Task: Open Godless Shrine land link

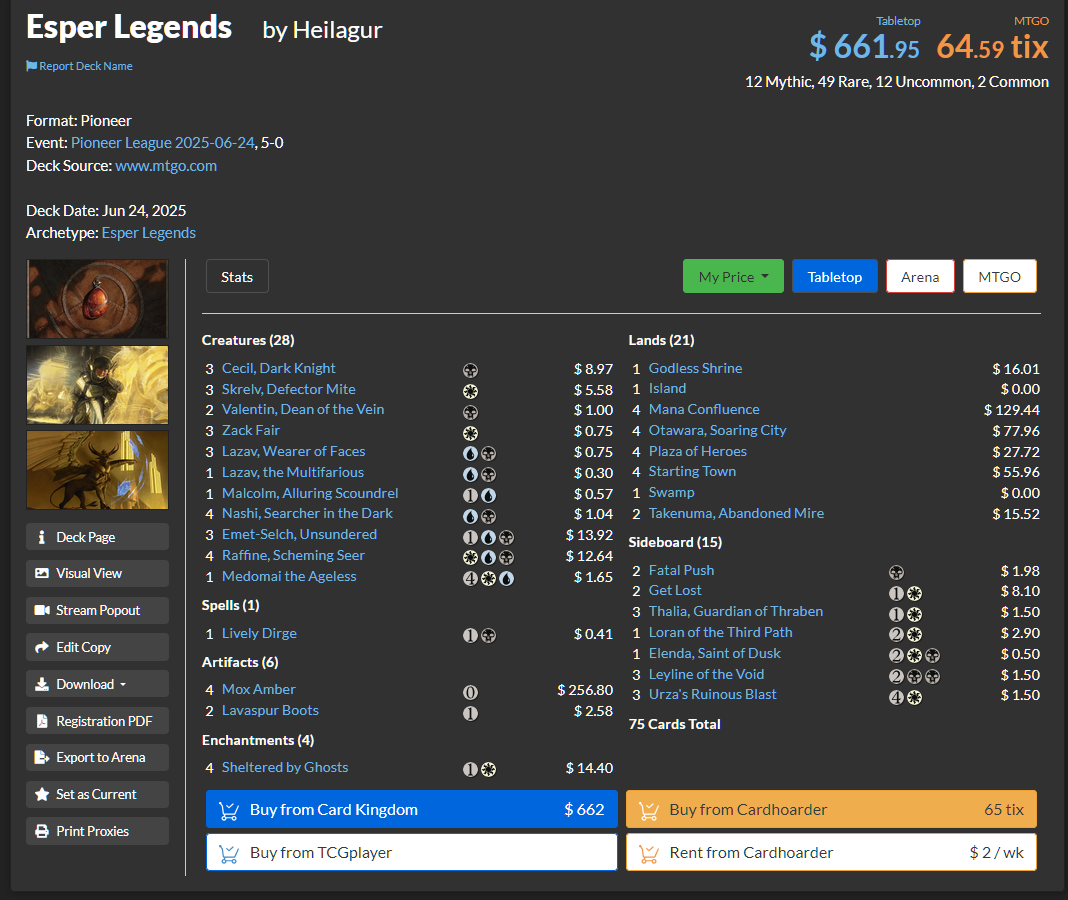Action: (695, 368)
